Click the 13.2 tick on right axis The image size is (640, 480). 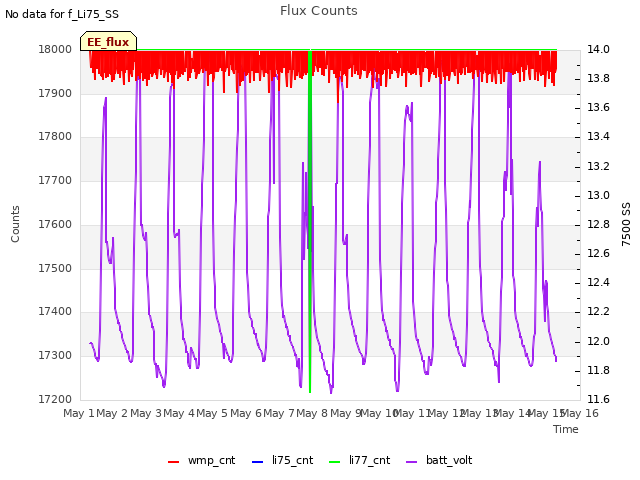[598, 167]
